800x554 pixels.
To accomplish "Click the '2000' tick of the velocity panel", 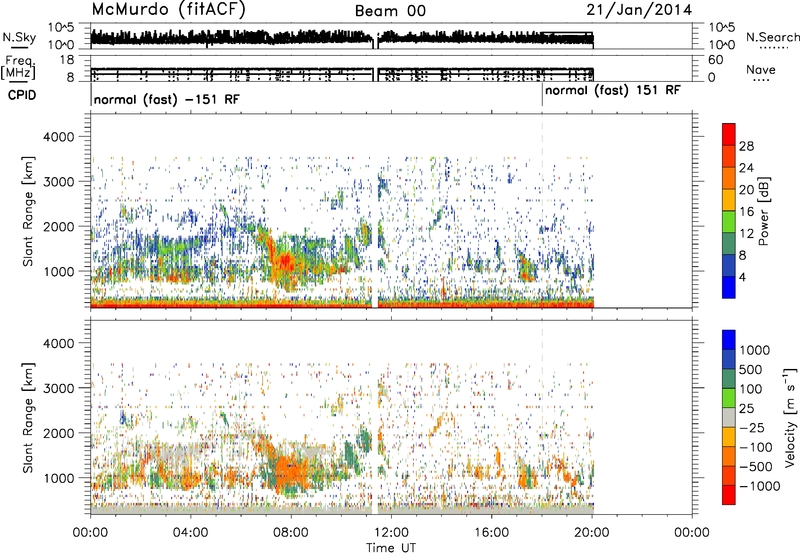I will pyautogui.click(x=58, y=433).
